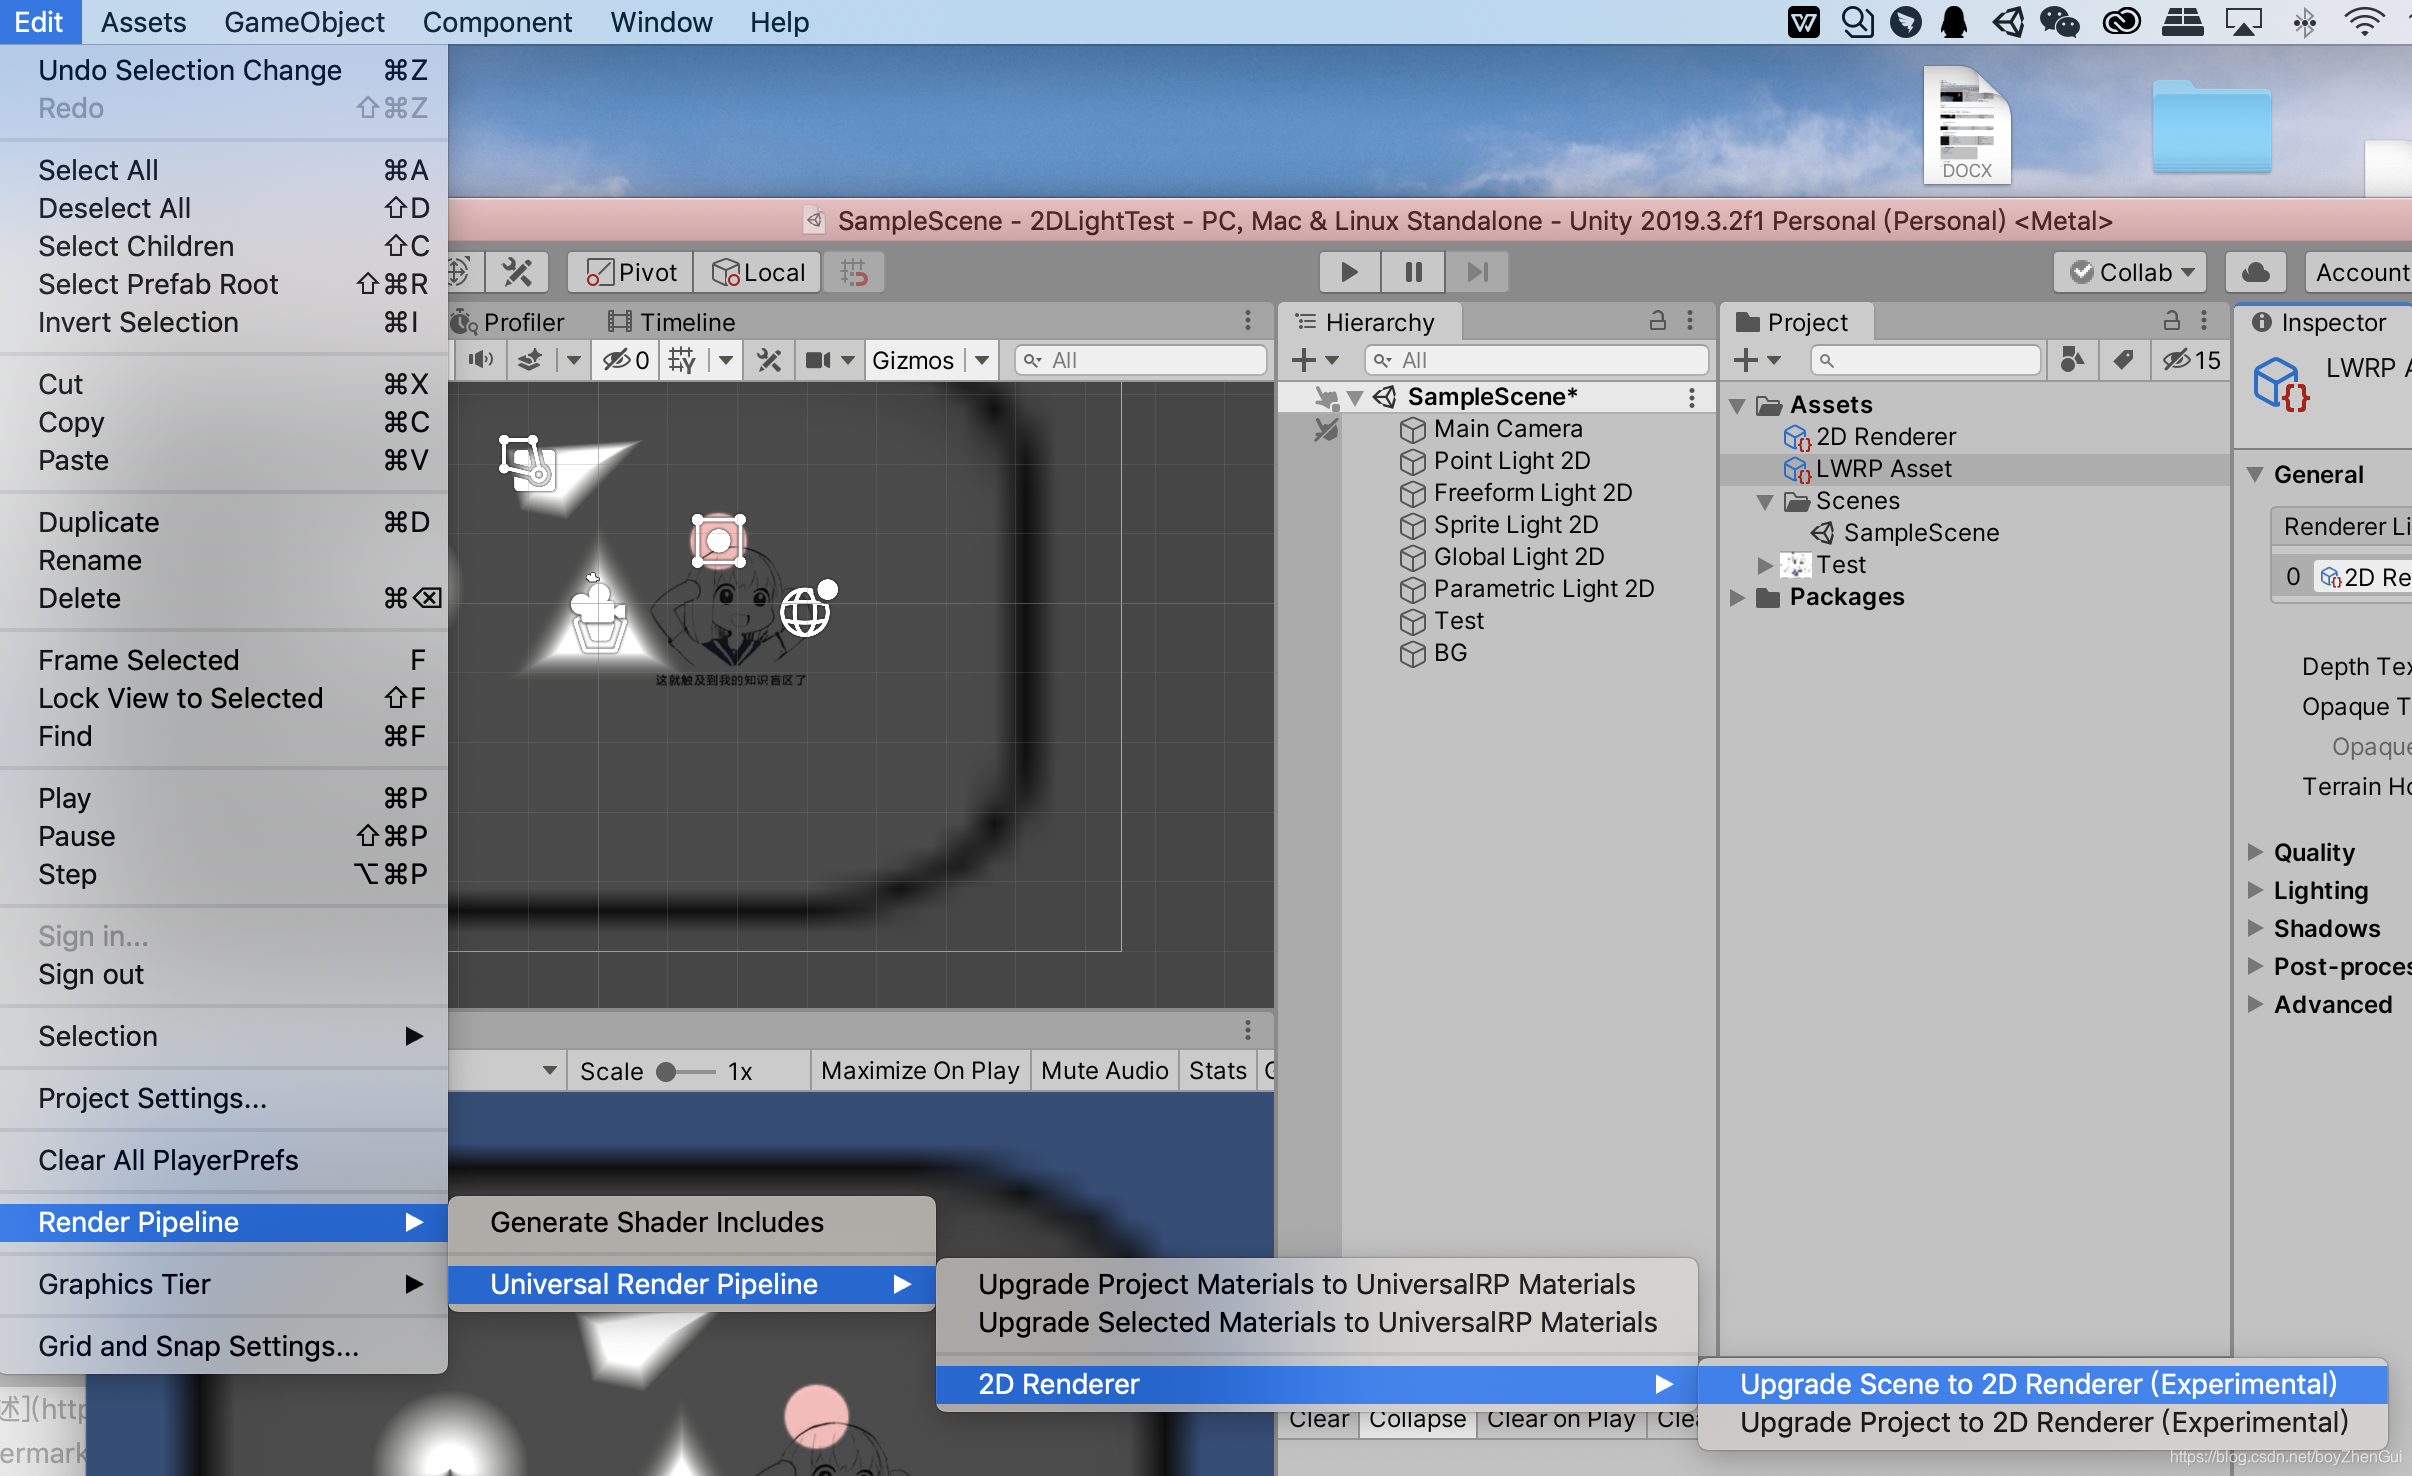Click the Scale slider handle
Viewport: 2412px width, 1476px height.
[666, 1072]
